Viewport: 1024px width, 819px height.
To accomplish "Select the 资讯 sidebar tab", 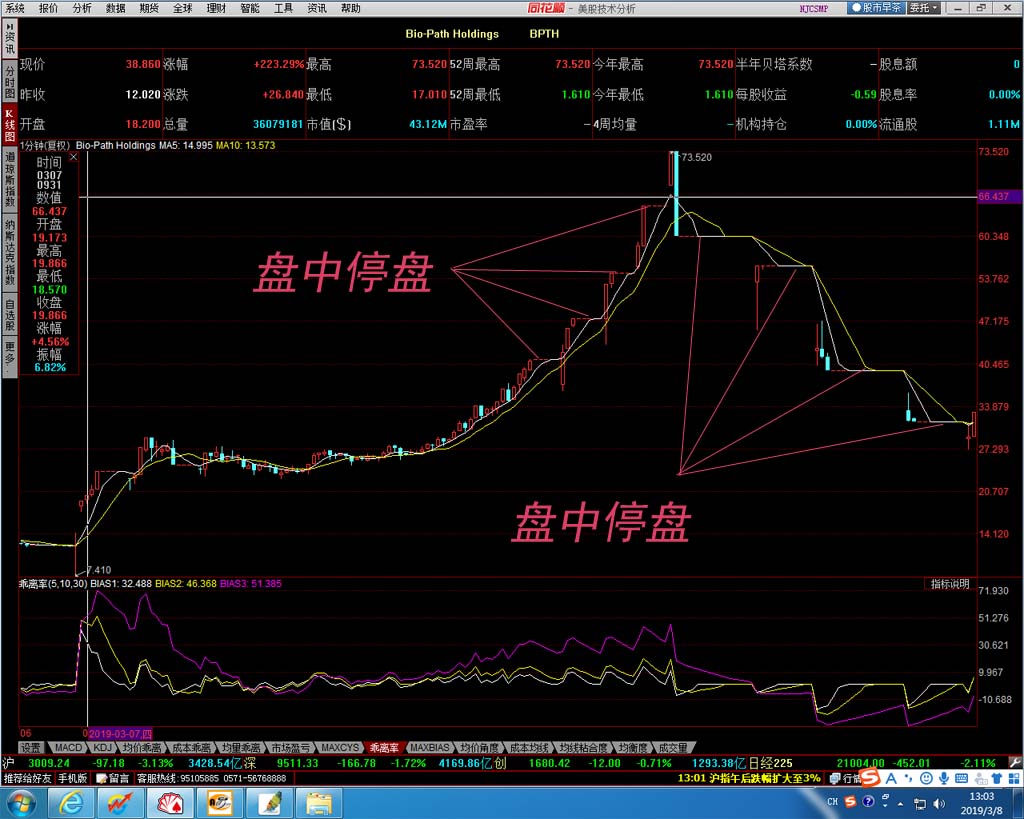I will (x=9, y=40).
